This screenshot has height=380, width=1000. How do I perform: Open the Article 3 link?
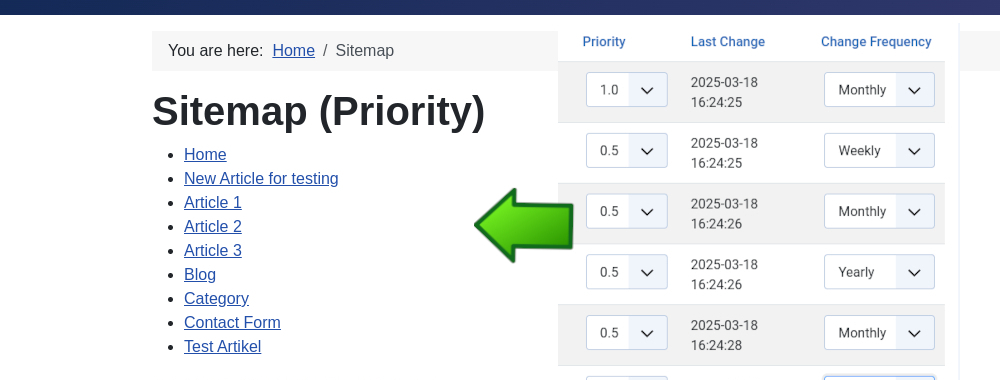[213, 251]
